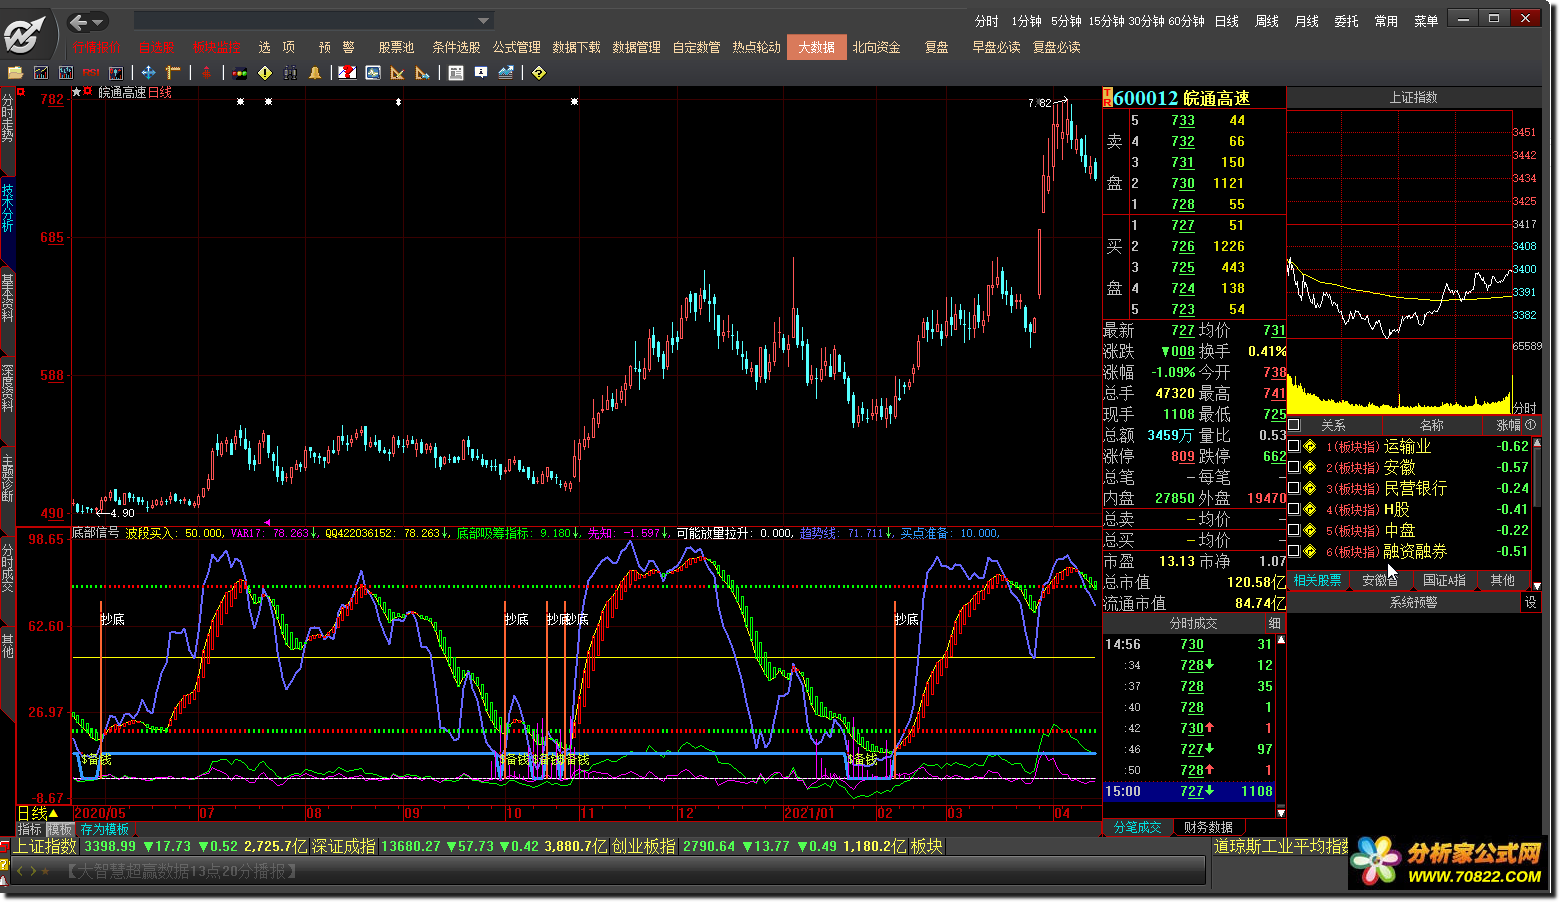Viewport: 1561px width, 902px height.
Task: Switch to 15分钟 chart period
Action: point(1107,21)
